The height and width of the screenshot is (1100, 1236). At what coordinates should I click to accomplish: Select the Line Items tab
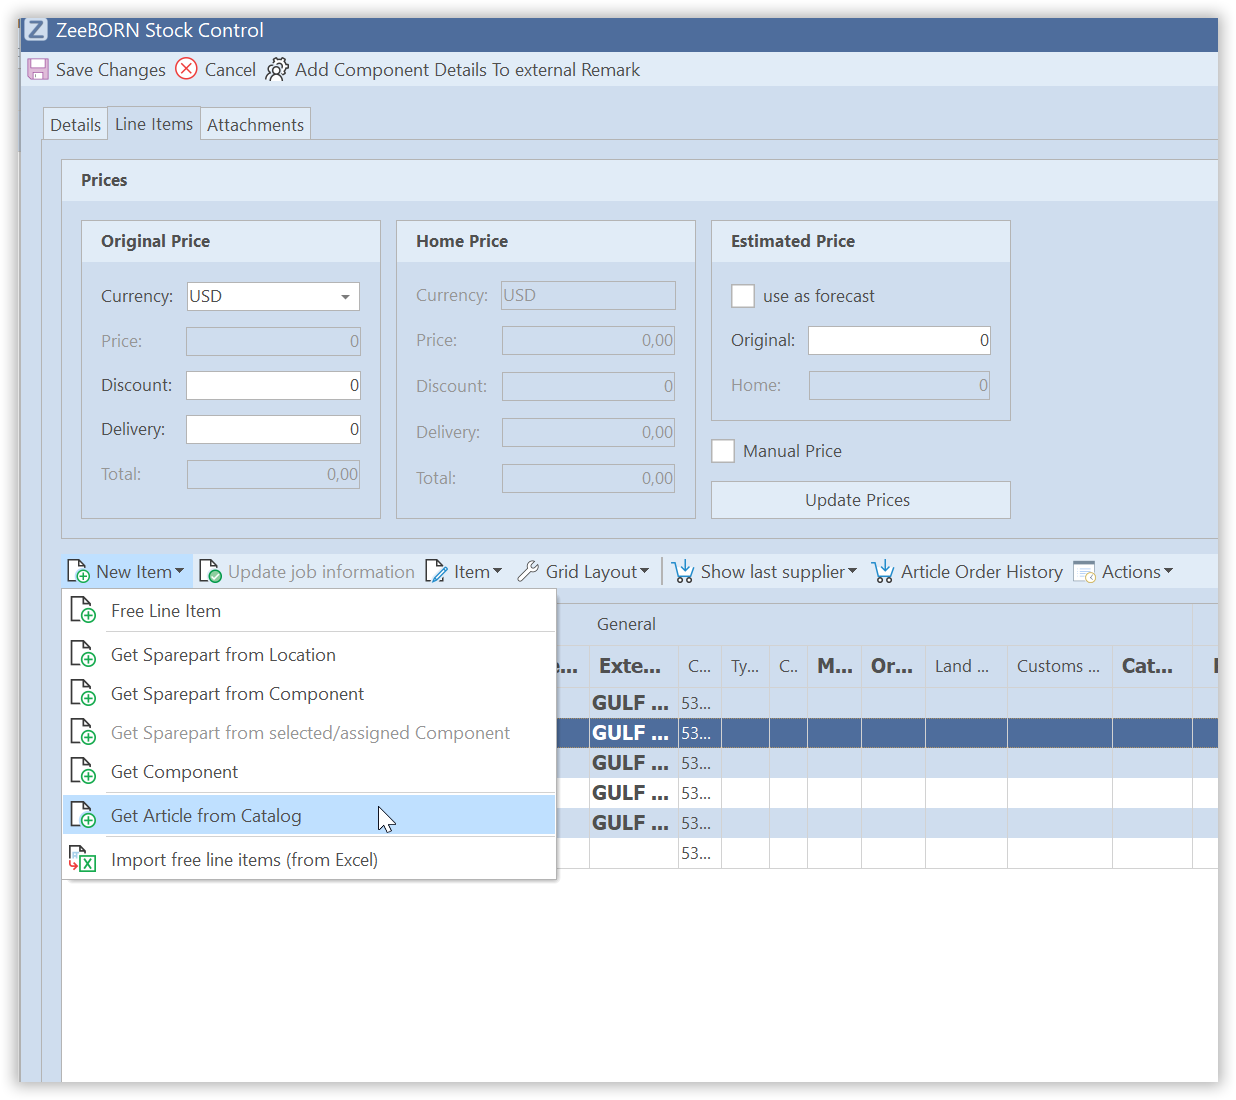point(154,124)
